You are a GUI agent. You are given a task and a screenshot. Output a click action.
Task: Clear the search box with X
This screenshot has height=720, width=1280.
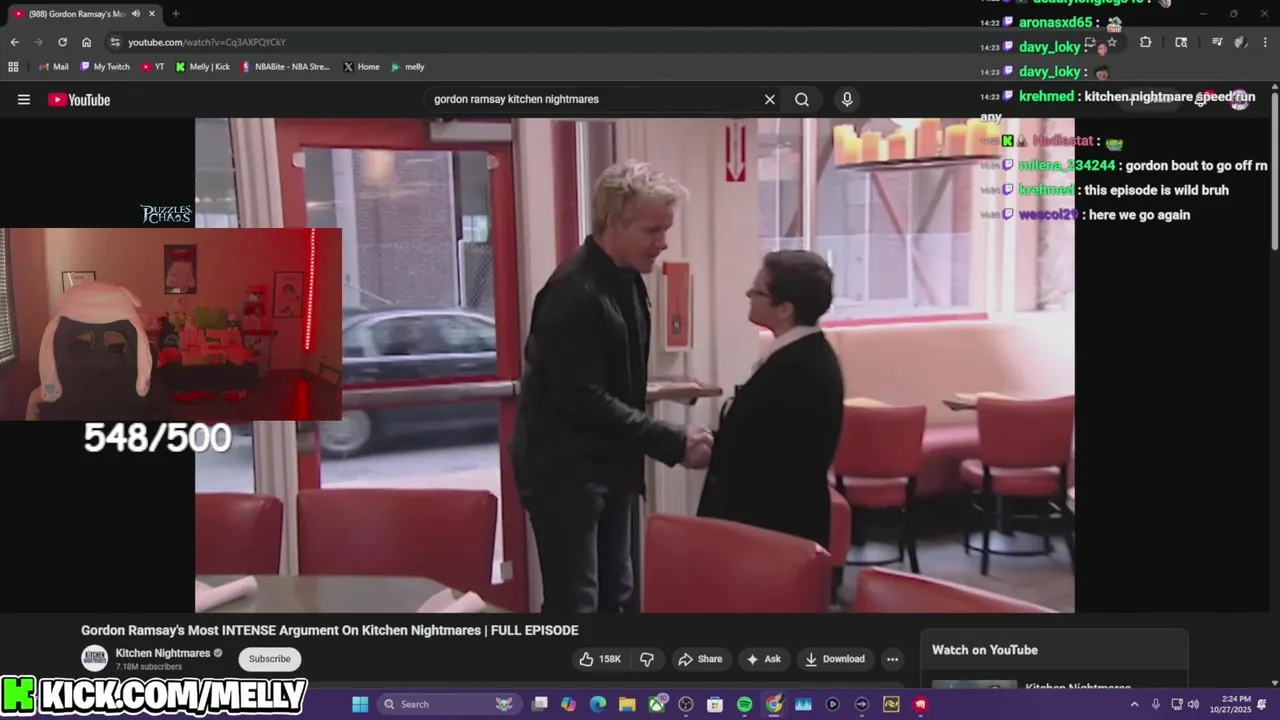click(770, 99)
